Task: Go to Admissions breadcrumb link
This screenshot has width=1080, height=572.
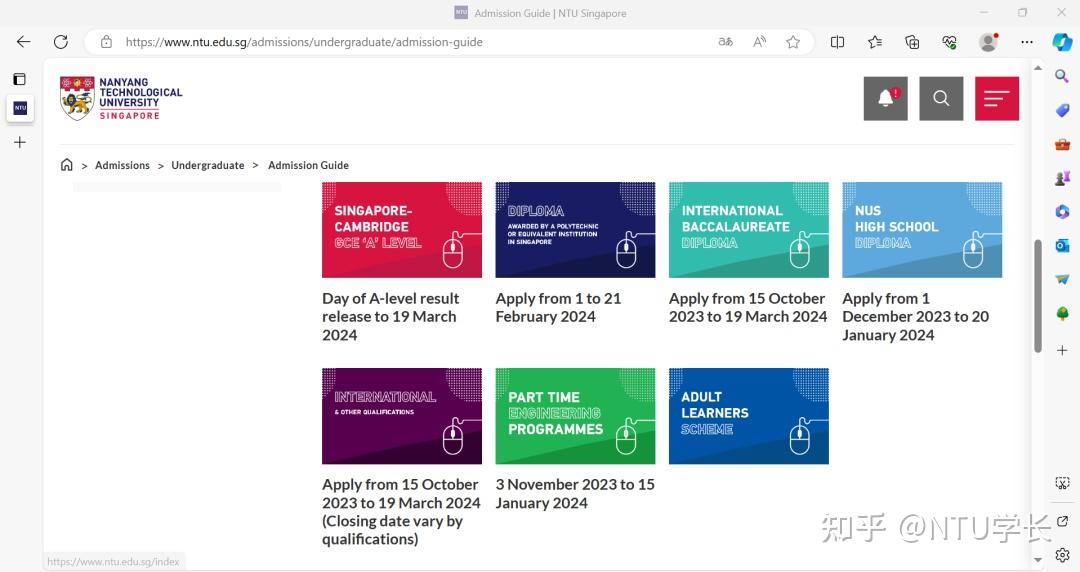Action: (122, 165)
